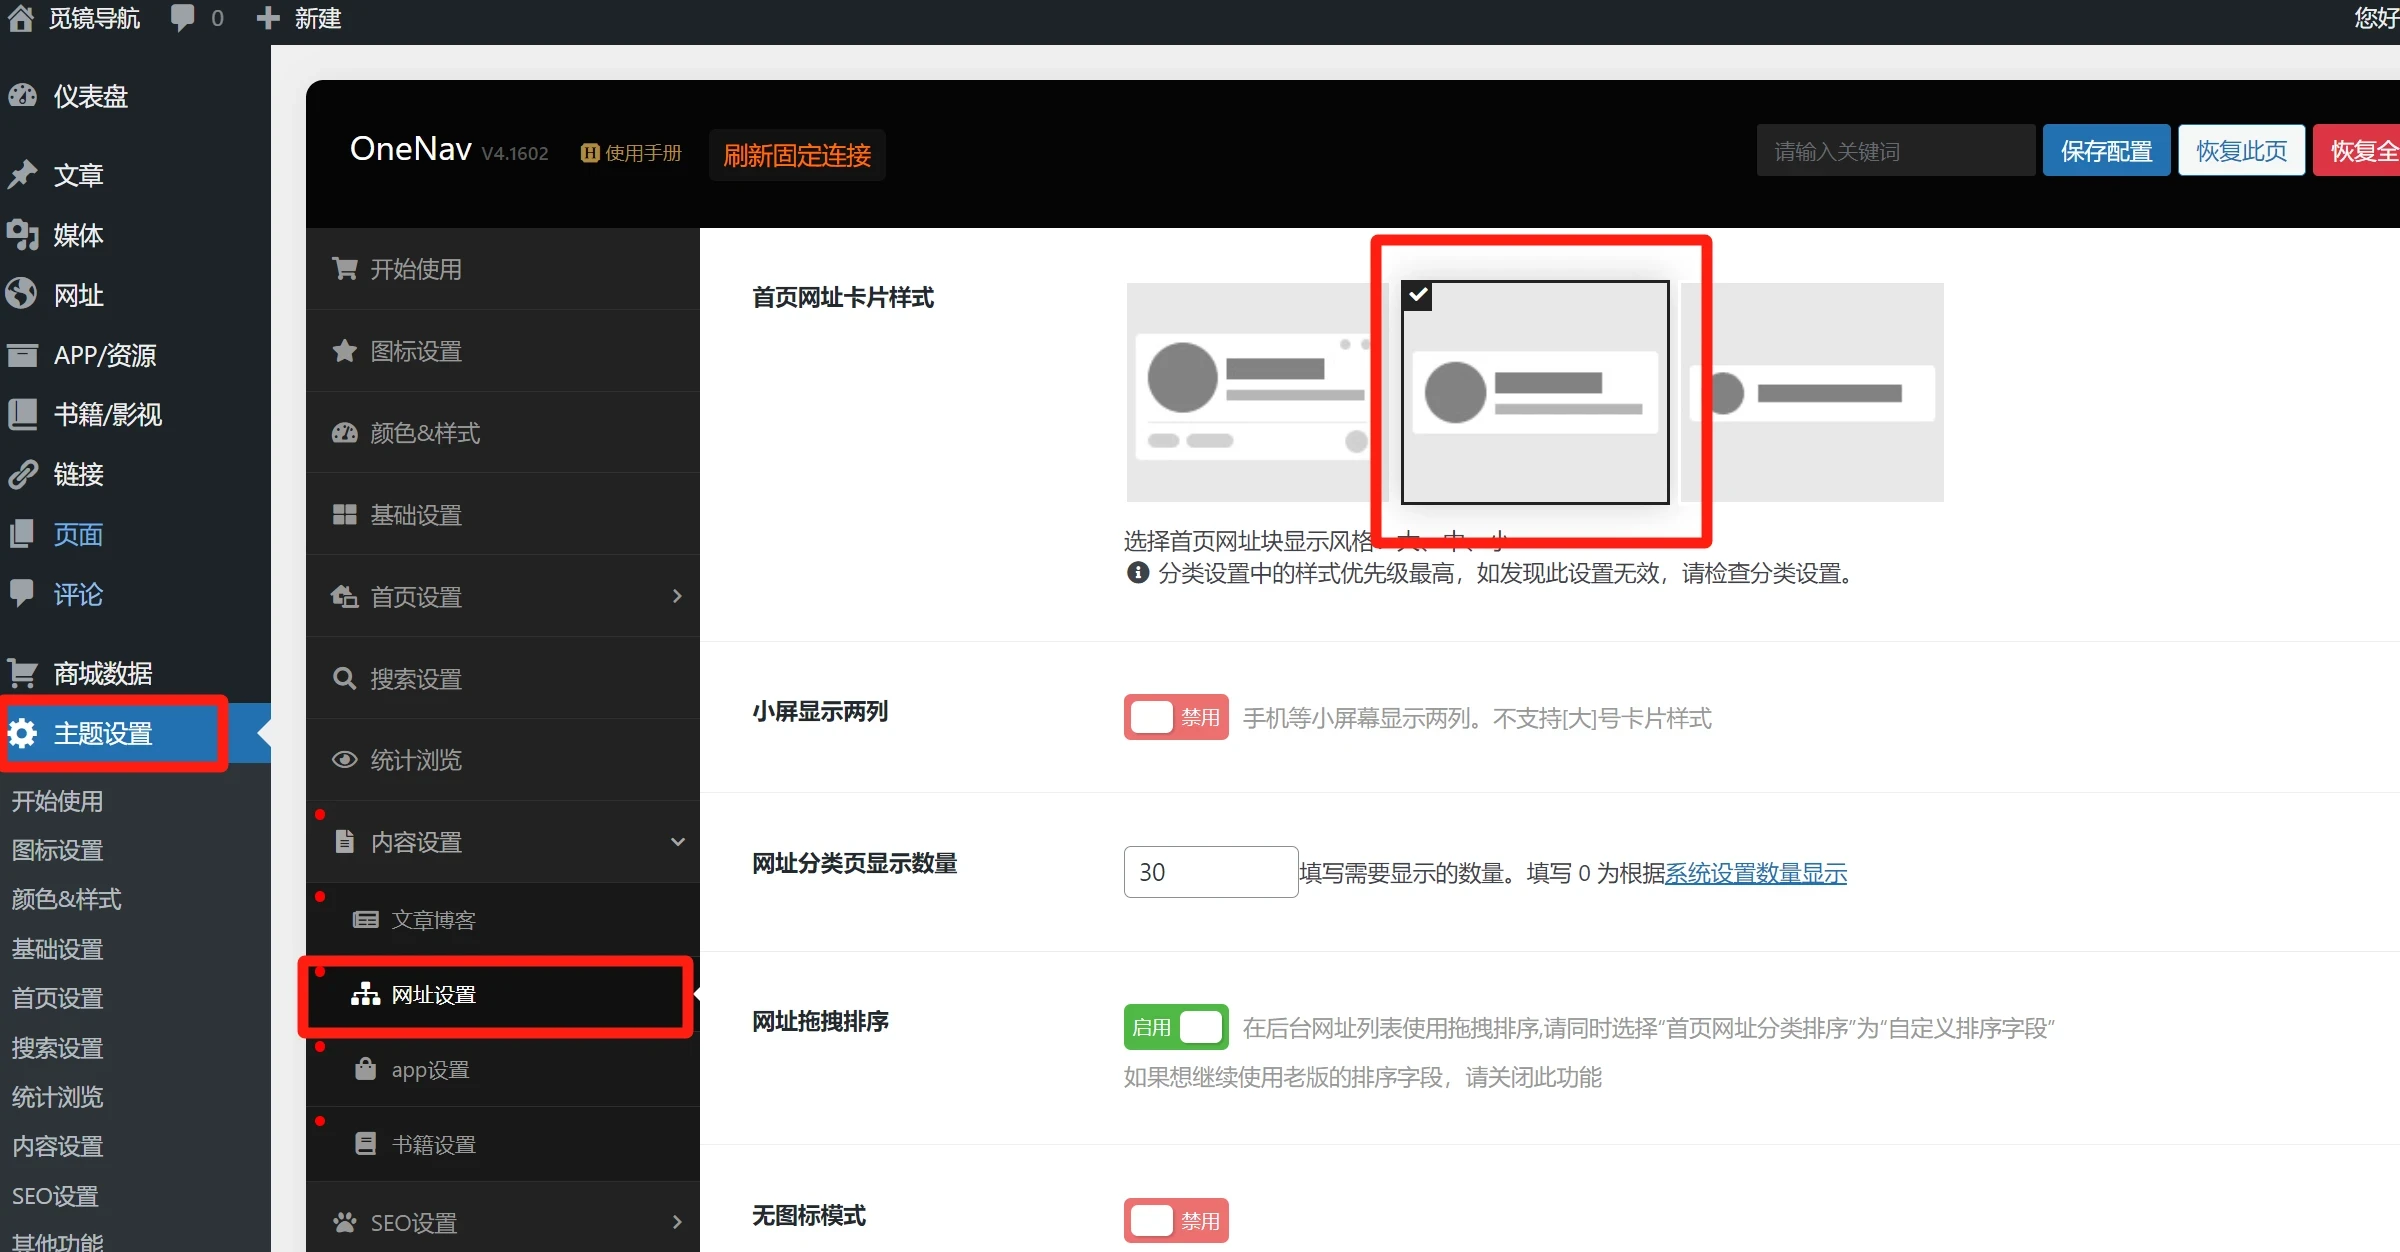Click the 网址分类页显示数量 input field
This screenshot has height=1252, width=2400.
pyautogui.click(x=1210, y=871)
